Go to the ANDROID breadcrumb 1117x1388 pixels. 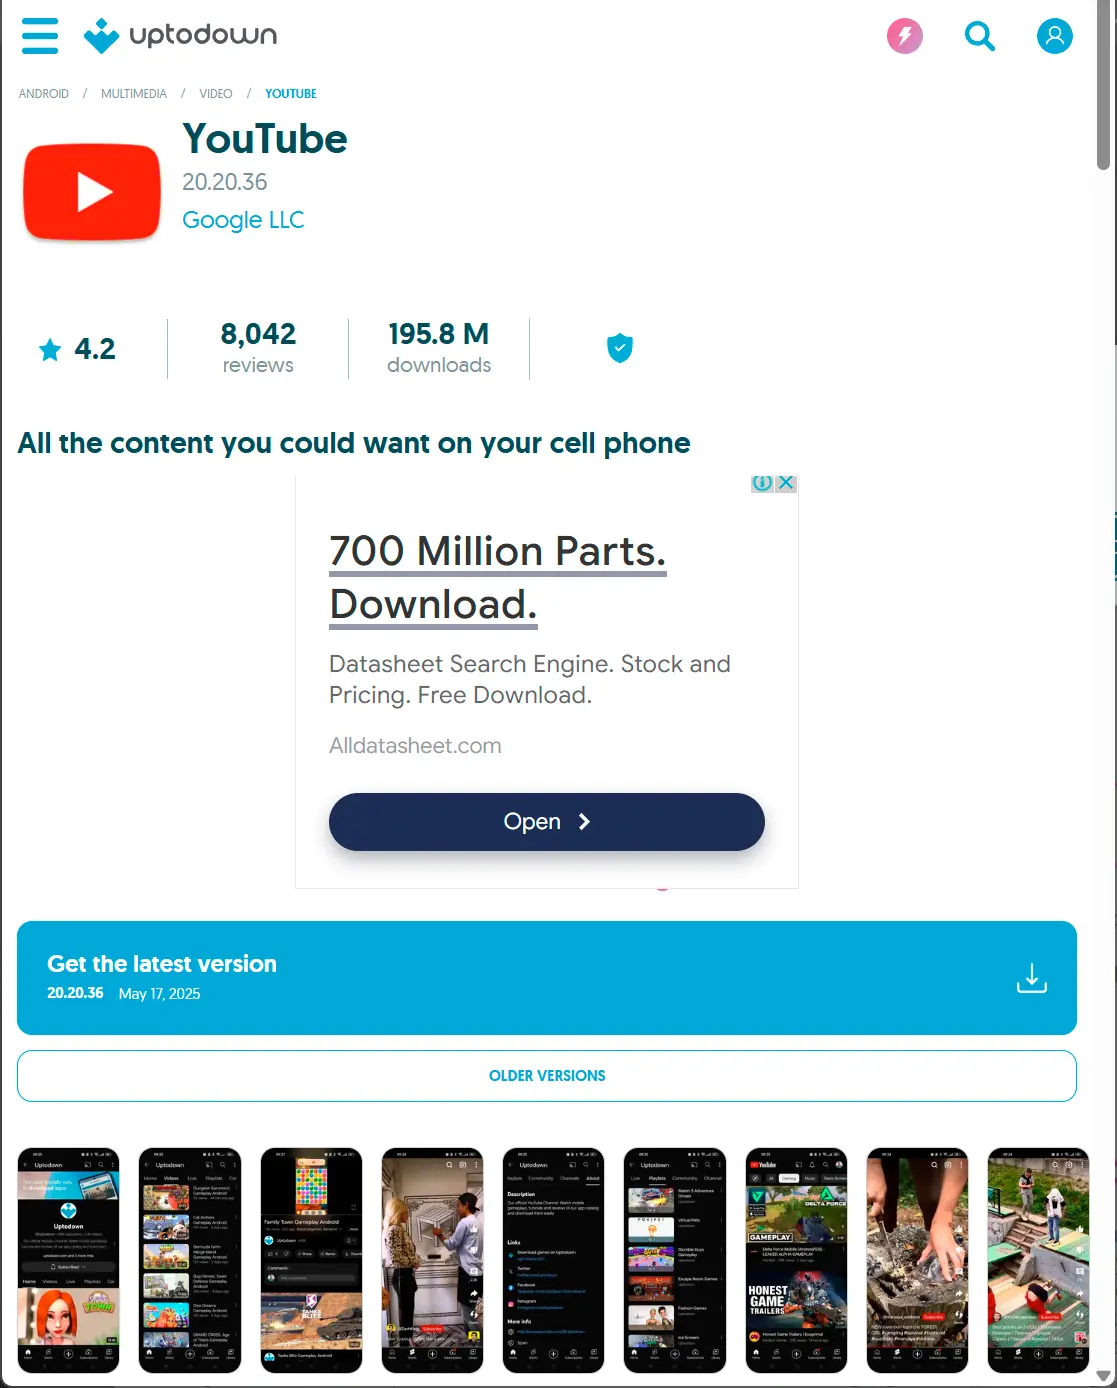[x=44, y=94]
